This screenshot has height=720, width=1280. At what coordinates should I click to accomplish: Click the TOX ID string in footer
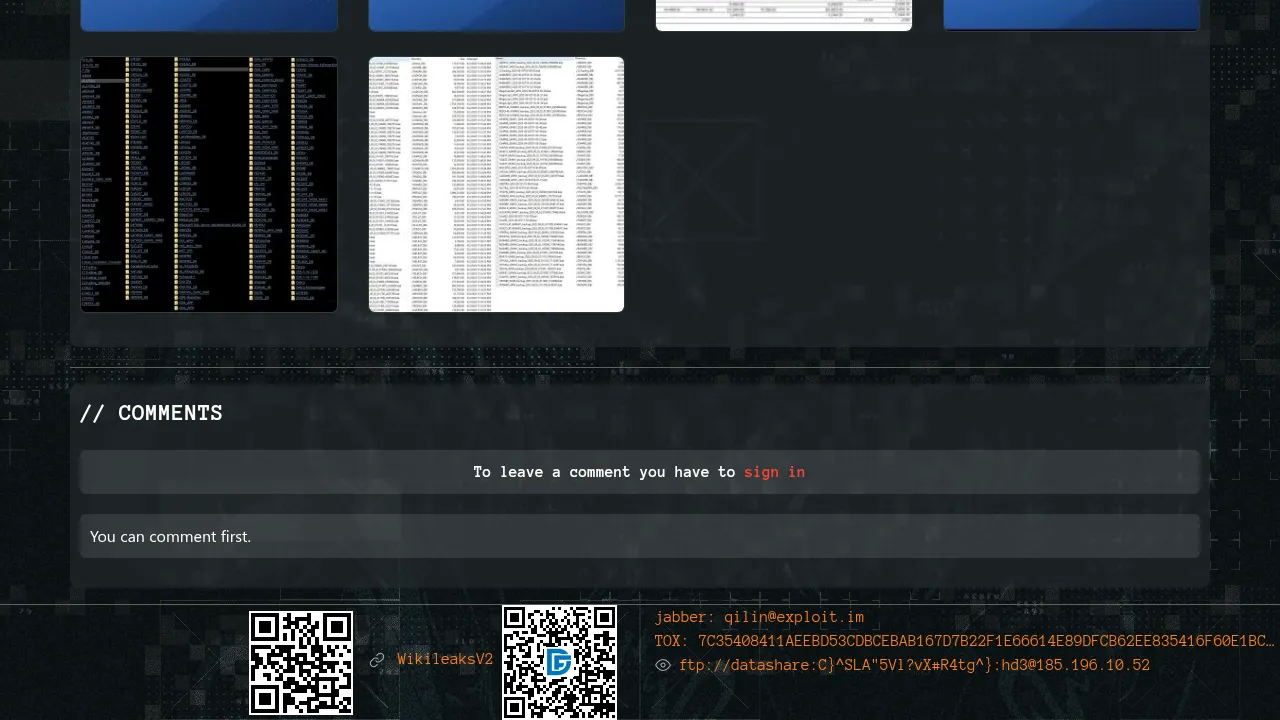(985, 641)
